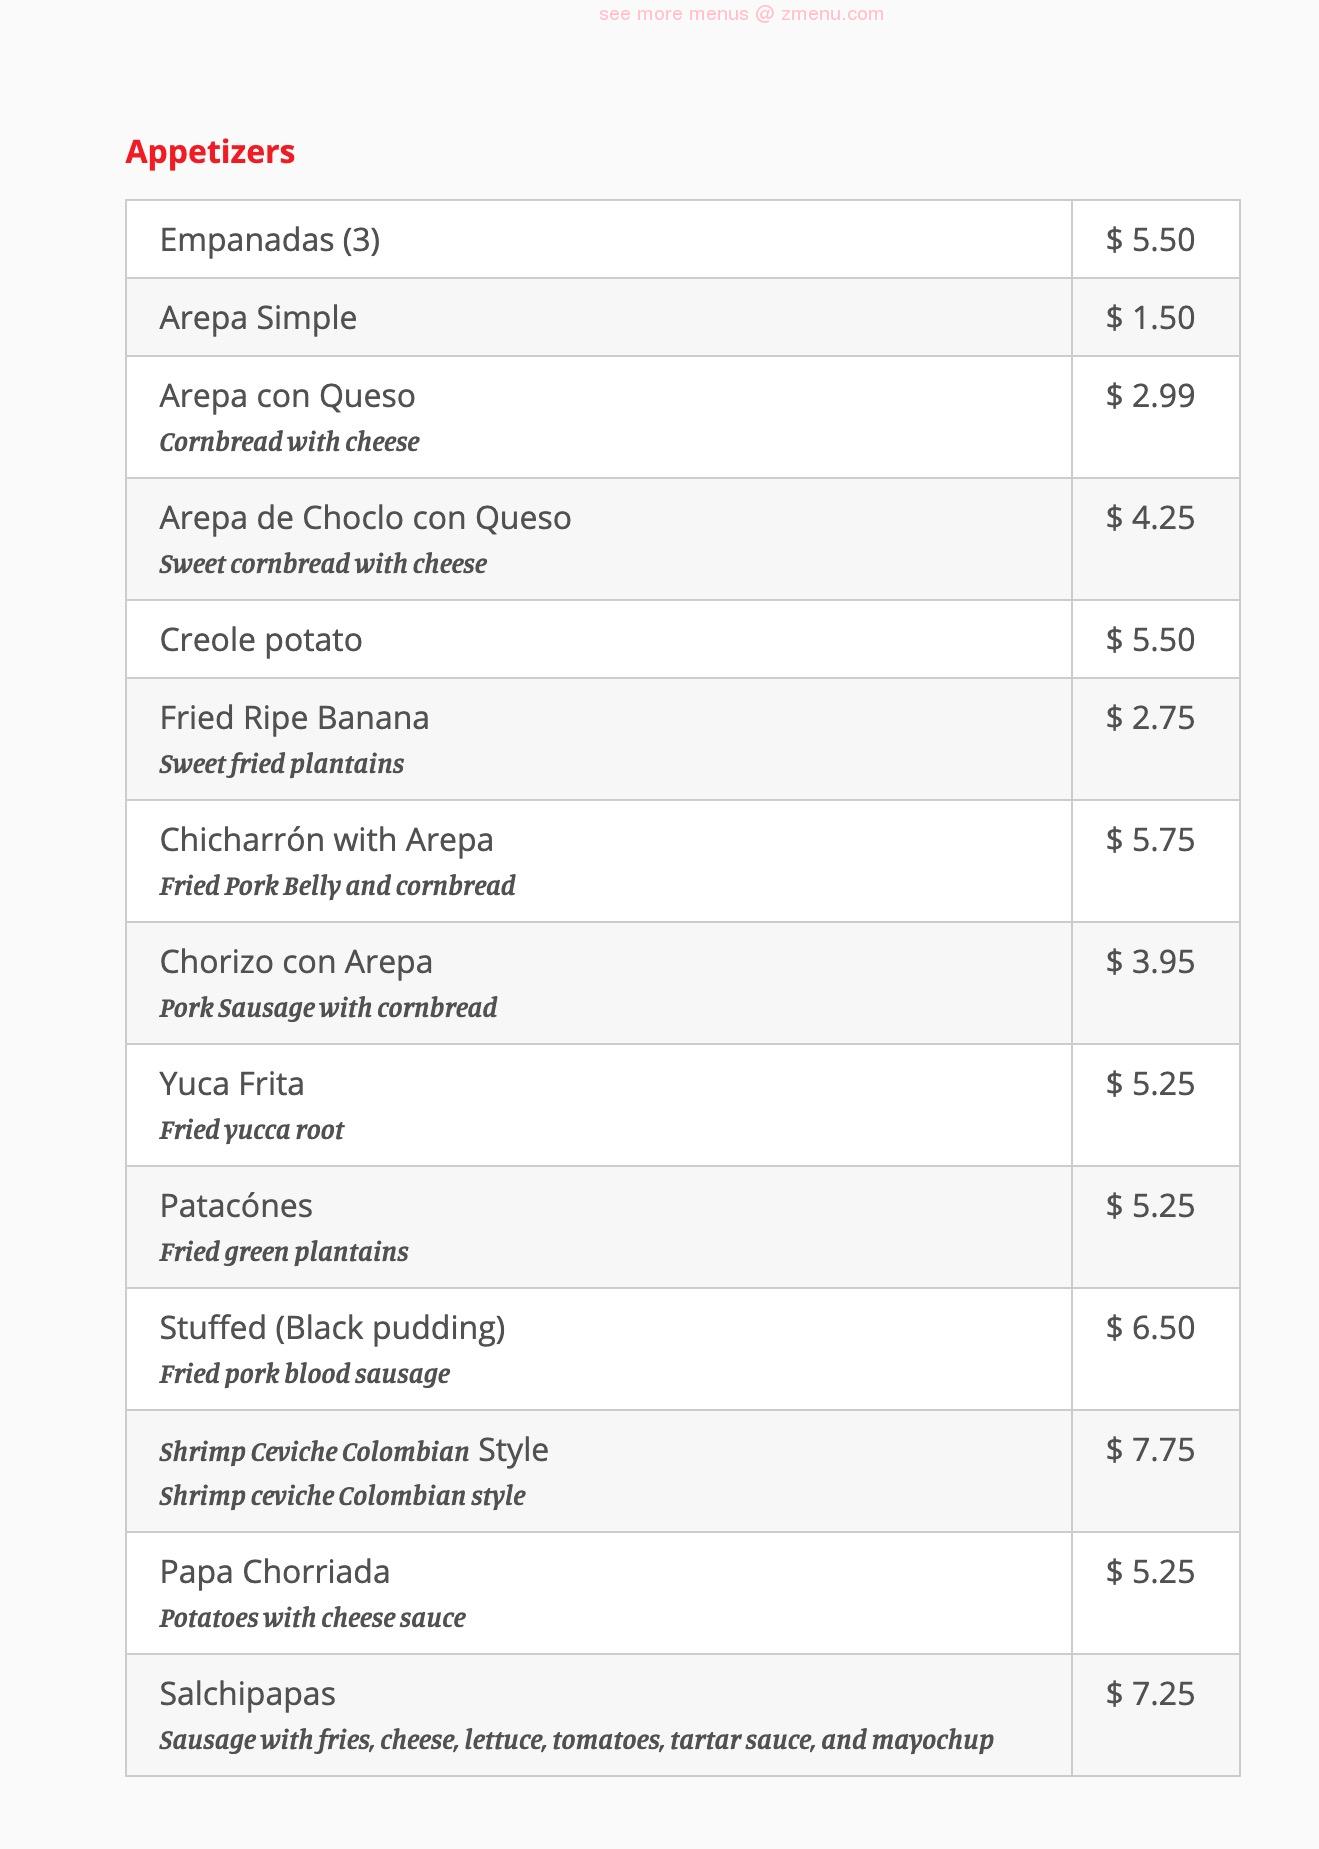Select the $ 1.50 Arepa Simple price

coord(1150,318)
